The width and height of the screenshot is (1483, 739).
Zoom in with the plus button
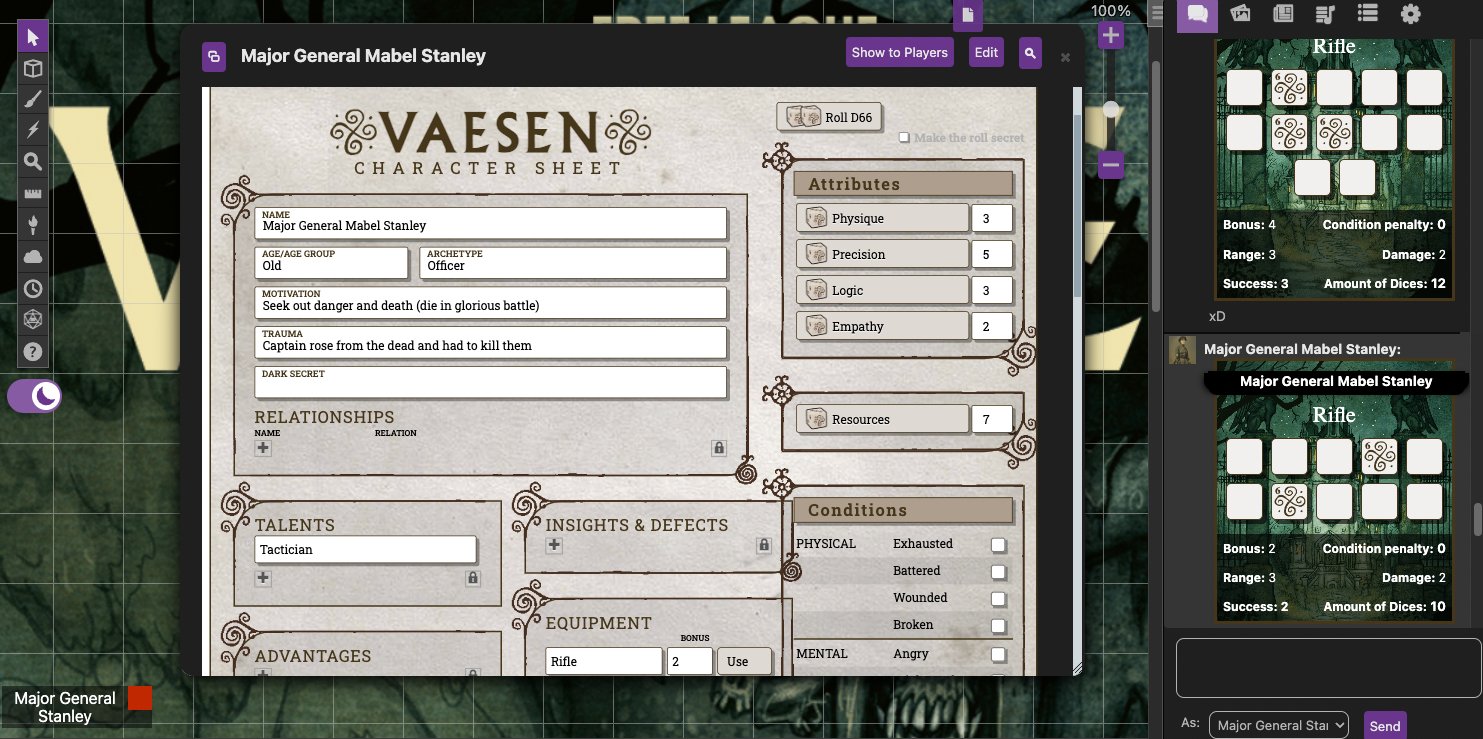coord(1111,37)
